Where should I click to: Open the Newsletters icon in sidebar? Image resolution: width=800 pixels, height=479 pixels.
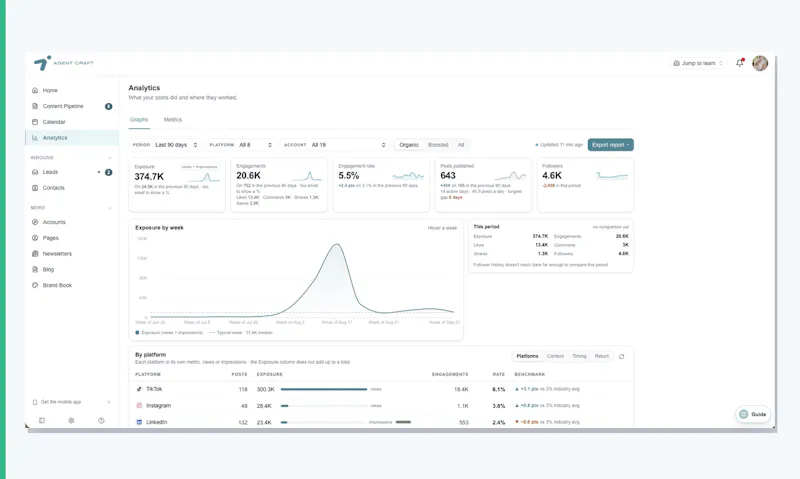point(35,254)
